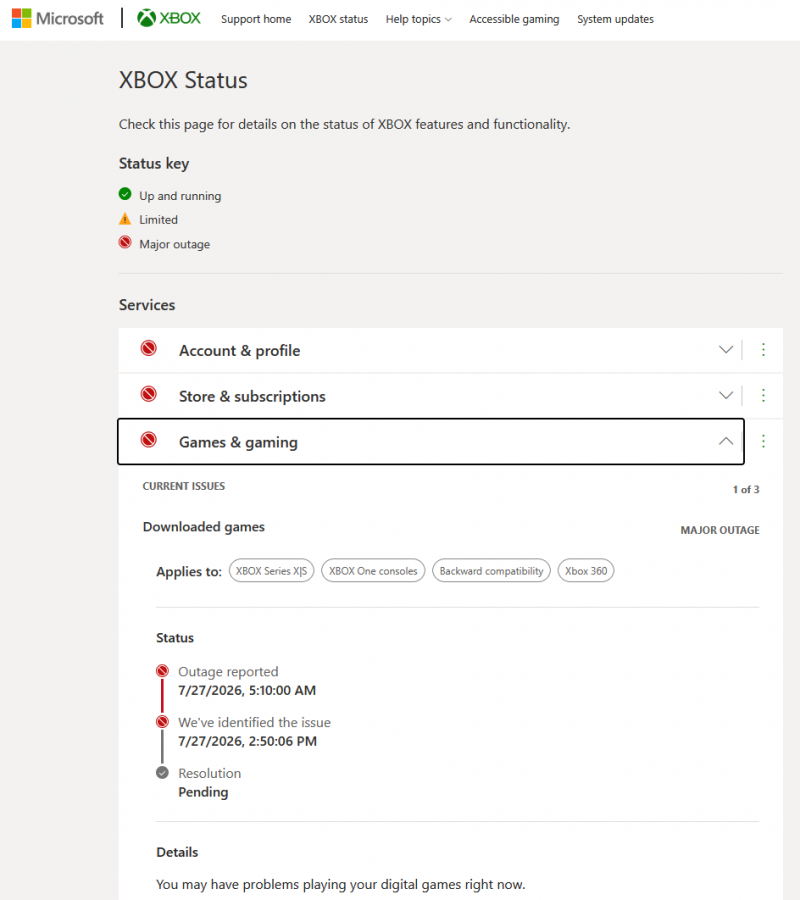Click the Outage reported timeline marker
800x900 pixels.
pyautogui.click(x=162, y=670)
